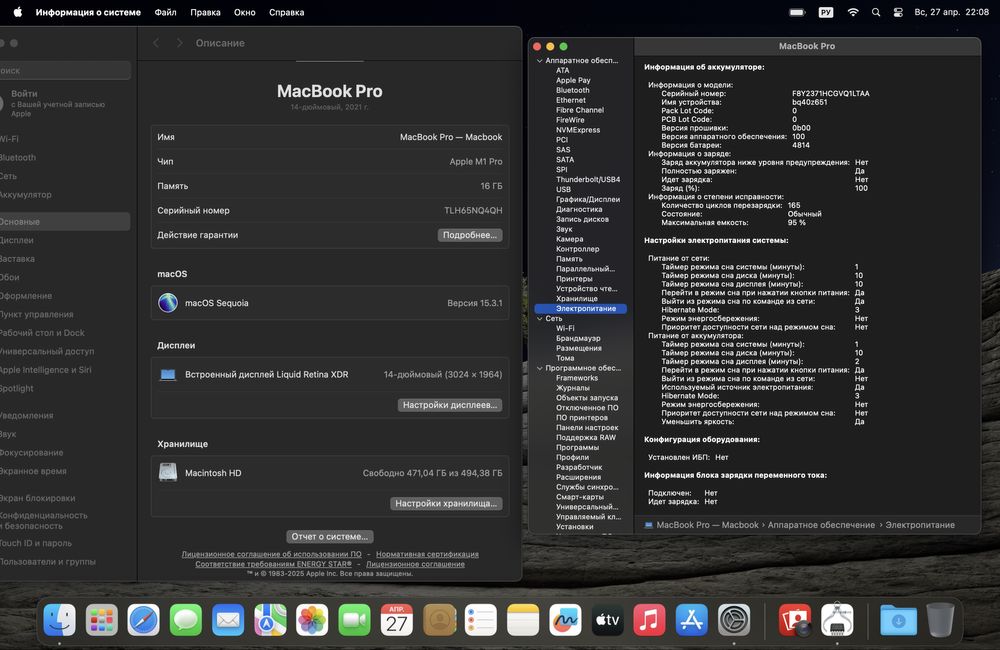This screenshot has height=650, width=1000.
Task: Click battery icon in menu bar
Action: pos(797,12)
